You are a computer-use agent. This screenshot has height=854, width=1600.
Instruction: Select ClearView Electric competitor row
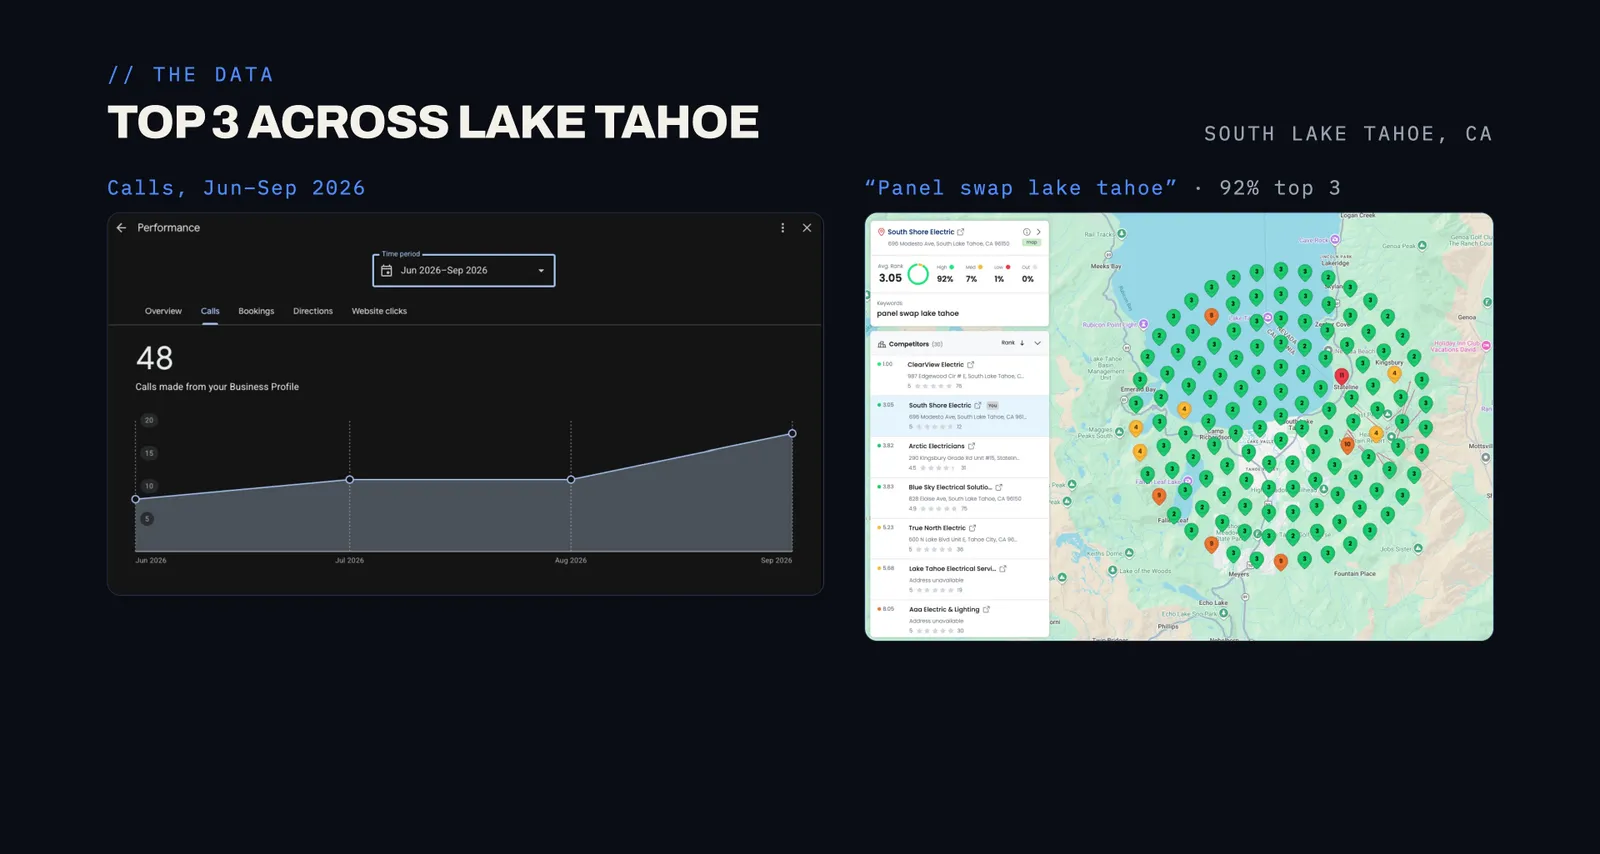[959, 375]
